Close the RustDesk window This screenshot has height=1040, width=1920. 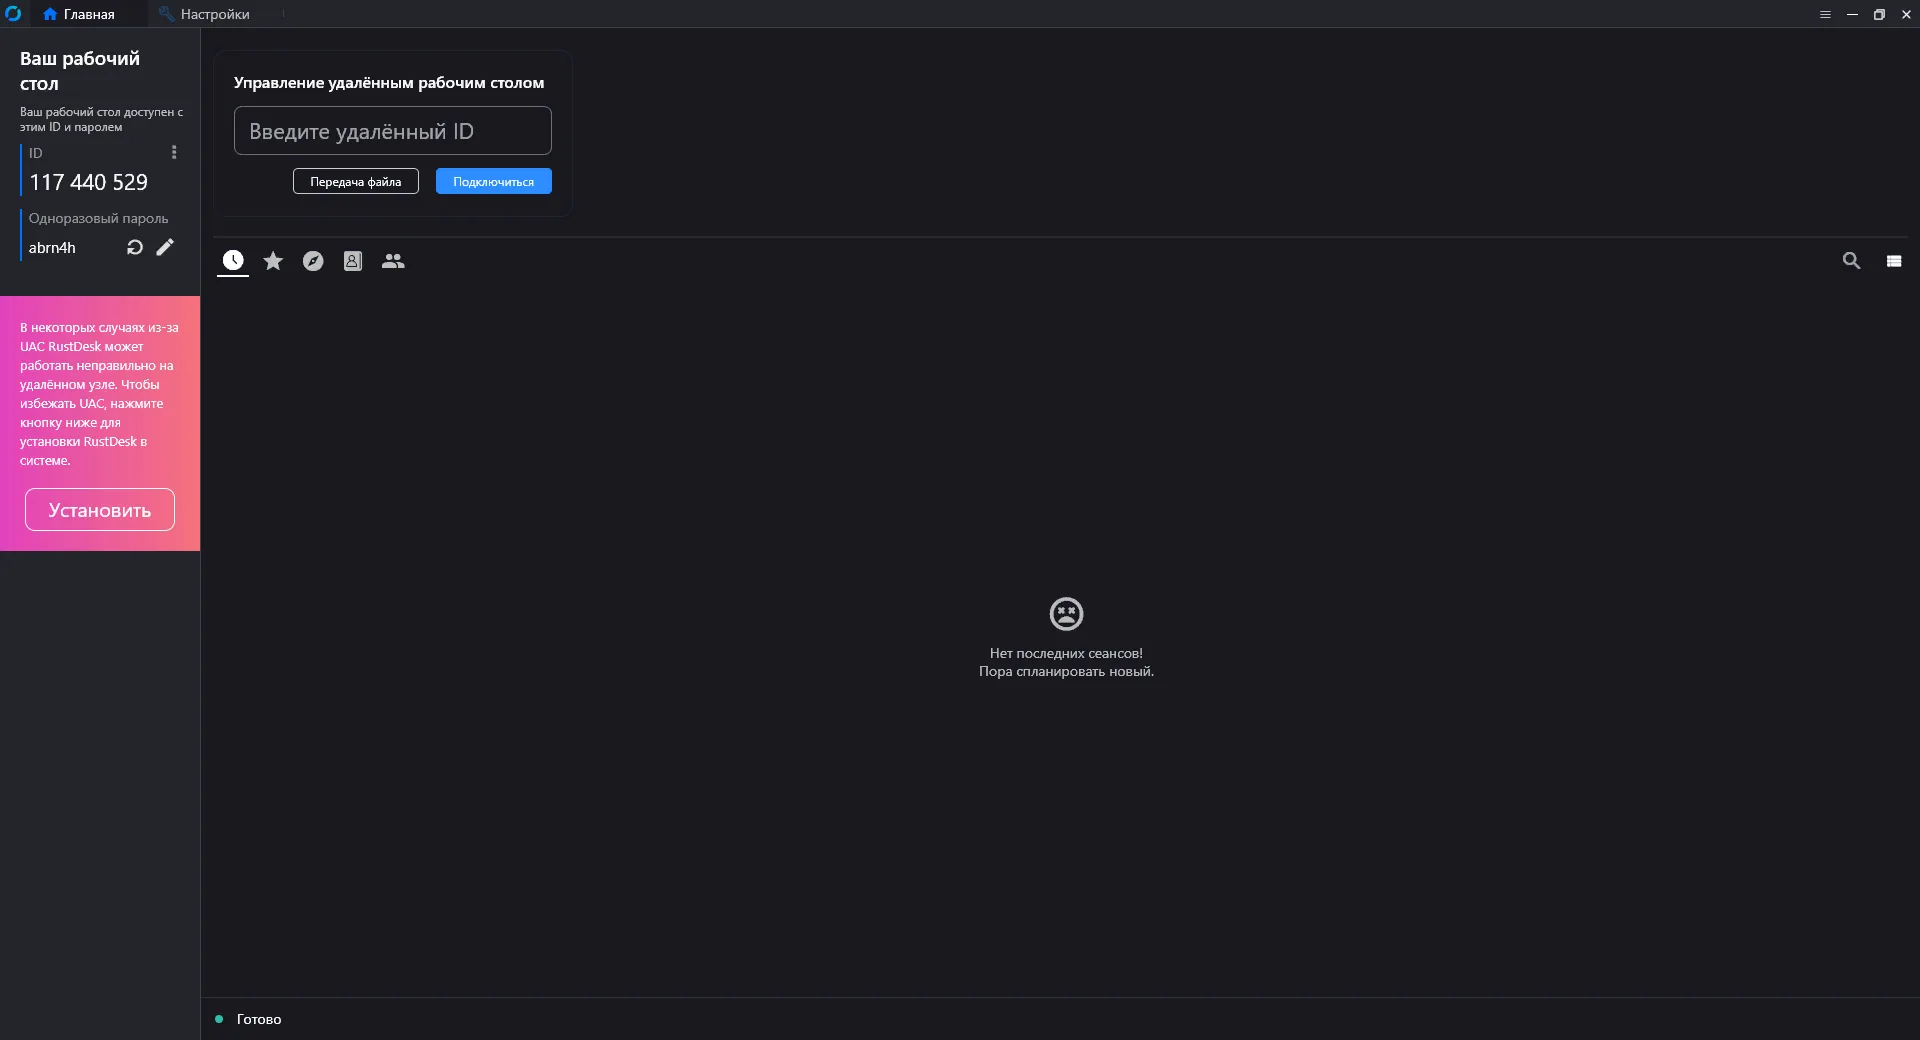[1906, 14]
